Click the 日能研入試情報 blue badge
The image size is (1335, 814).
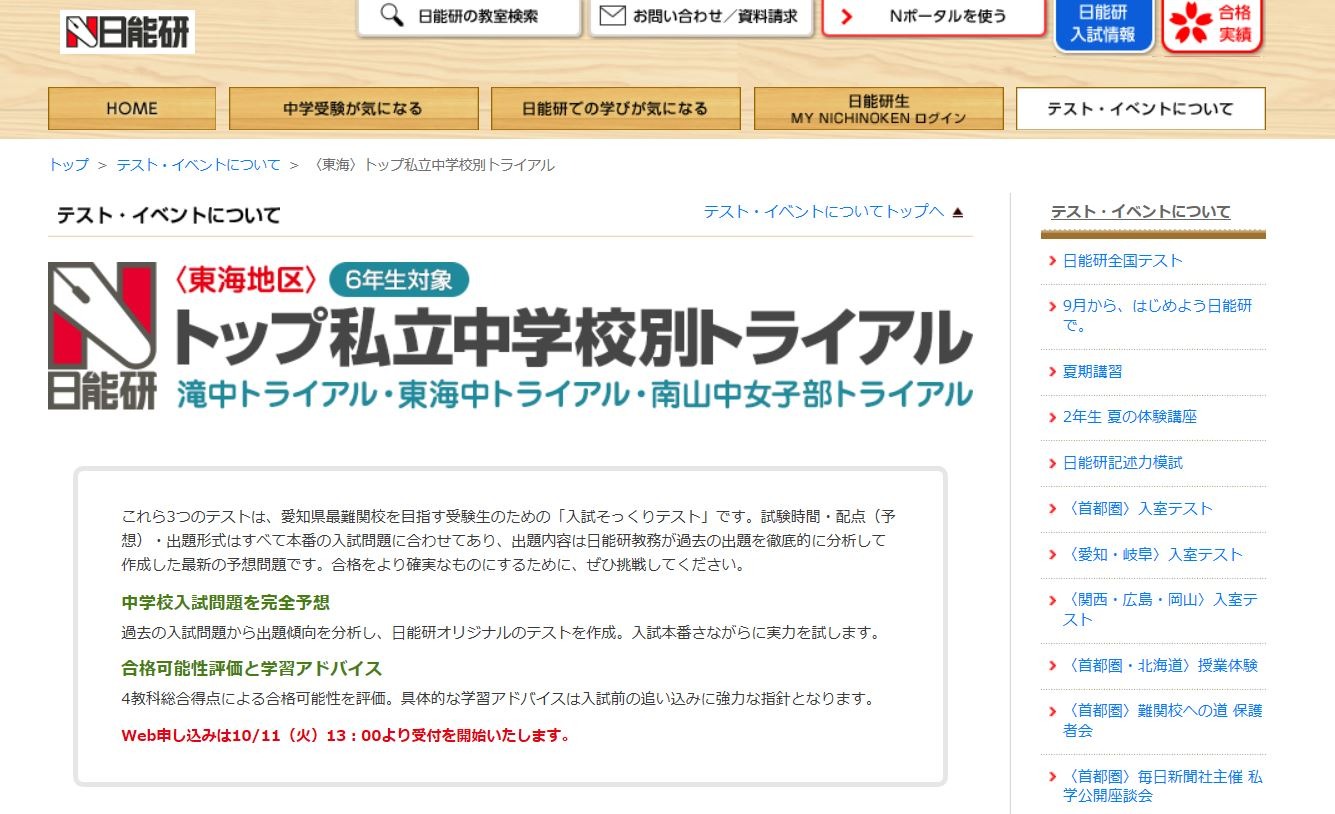(1105, 25)
